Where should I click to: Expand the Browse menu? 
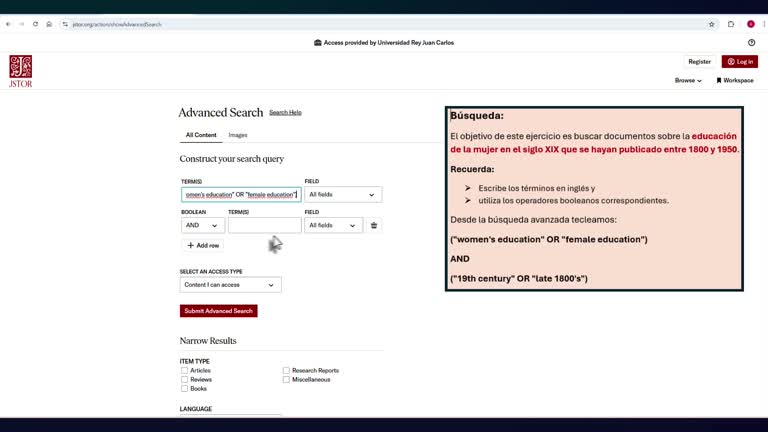pyautogui.click(x=688, y=80)
